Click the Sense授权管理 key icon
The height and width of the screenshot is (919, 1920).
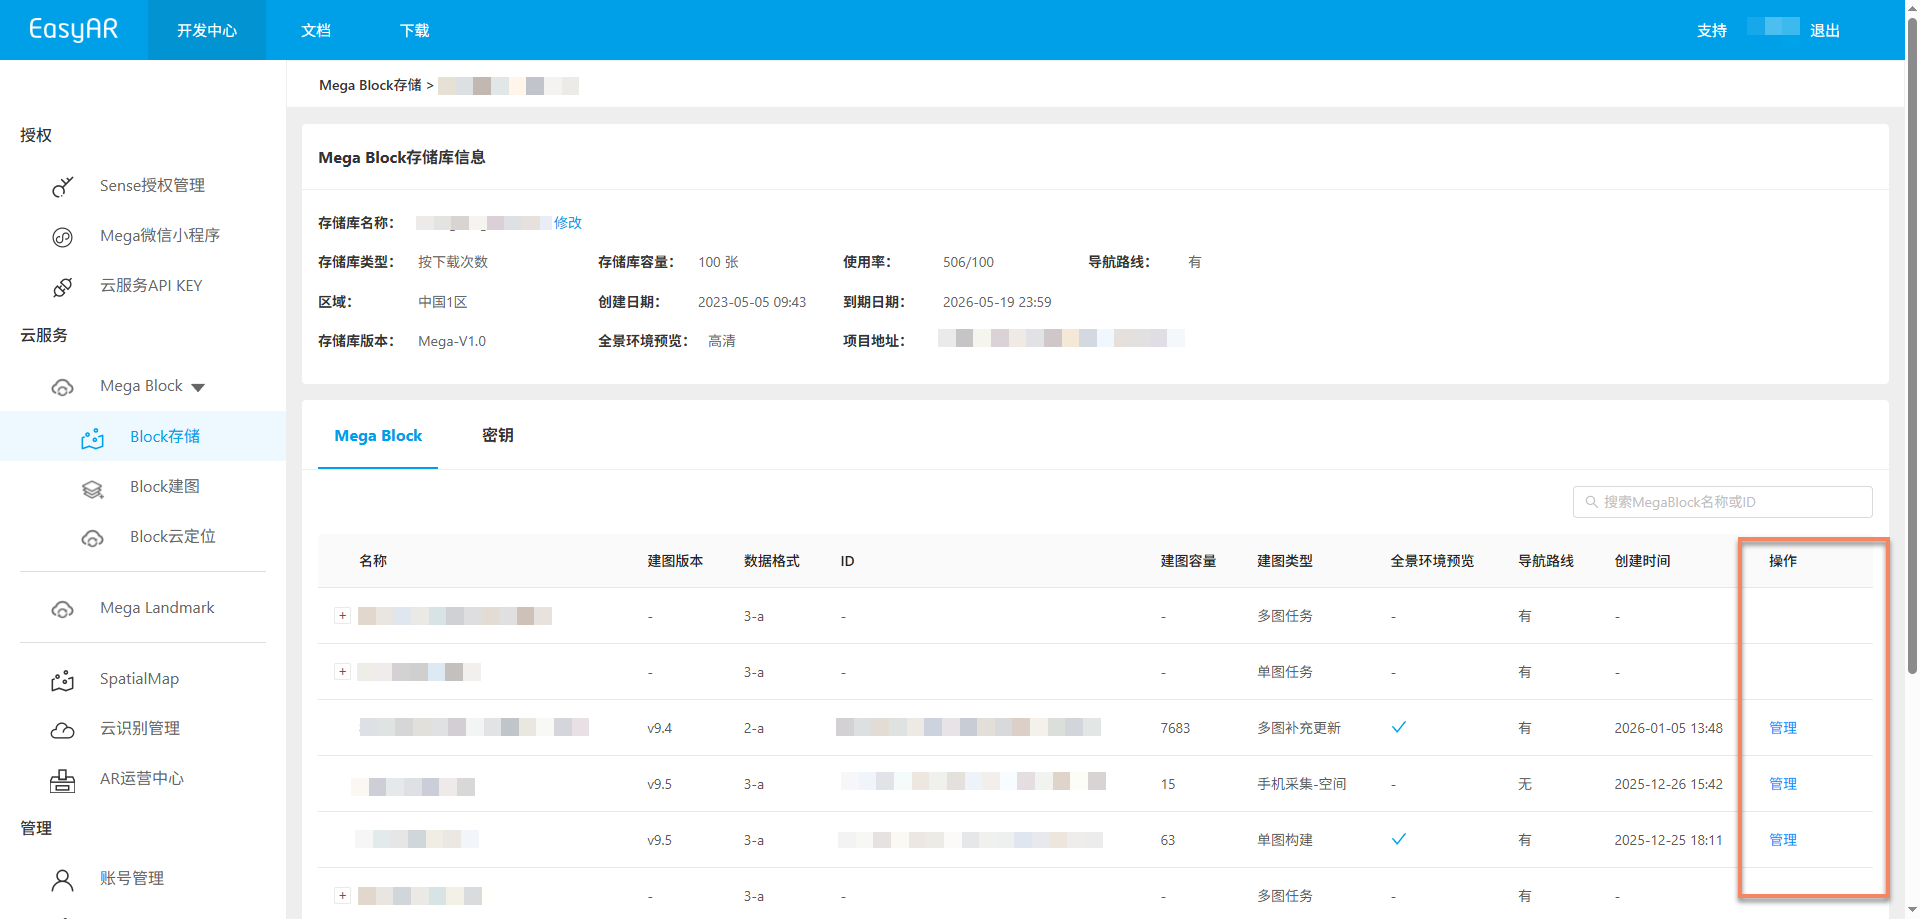[62, 186]
